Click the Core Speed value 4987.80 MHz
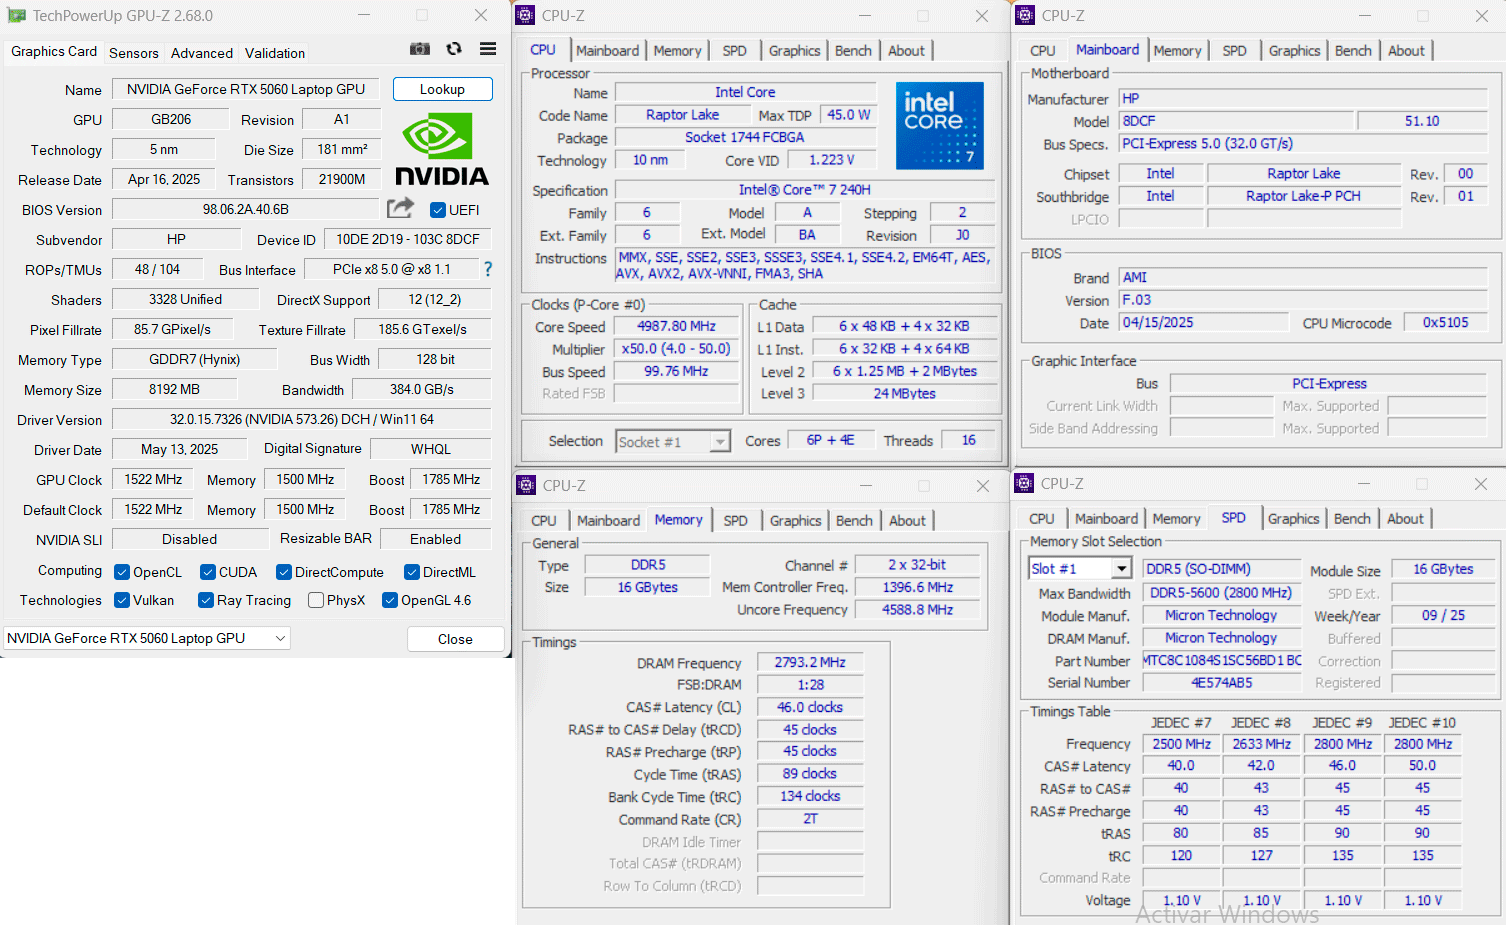The height and width of the screenshot is (925, 1506). (676, 327)
